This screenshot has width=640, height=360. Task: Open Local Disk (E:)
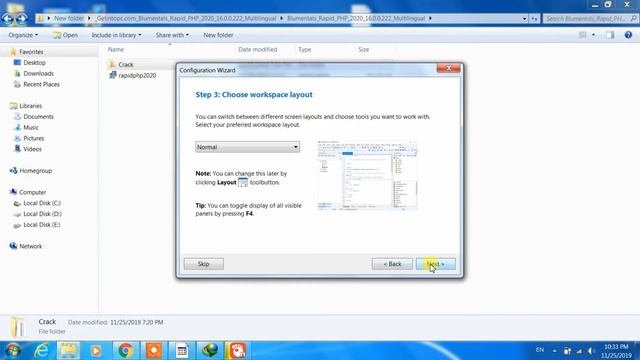pos(42,225)
